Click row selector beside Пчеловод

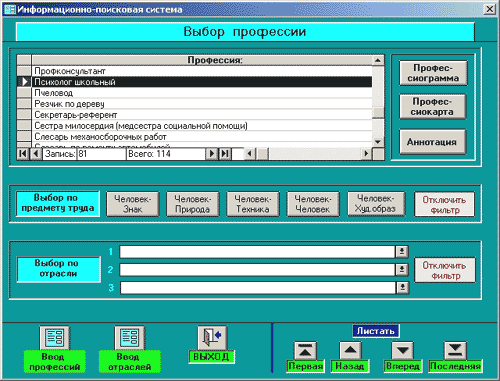click(x=24, y=93)
